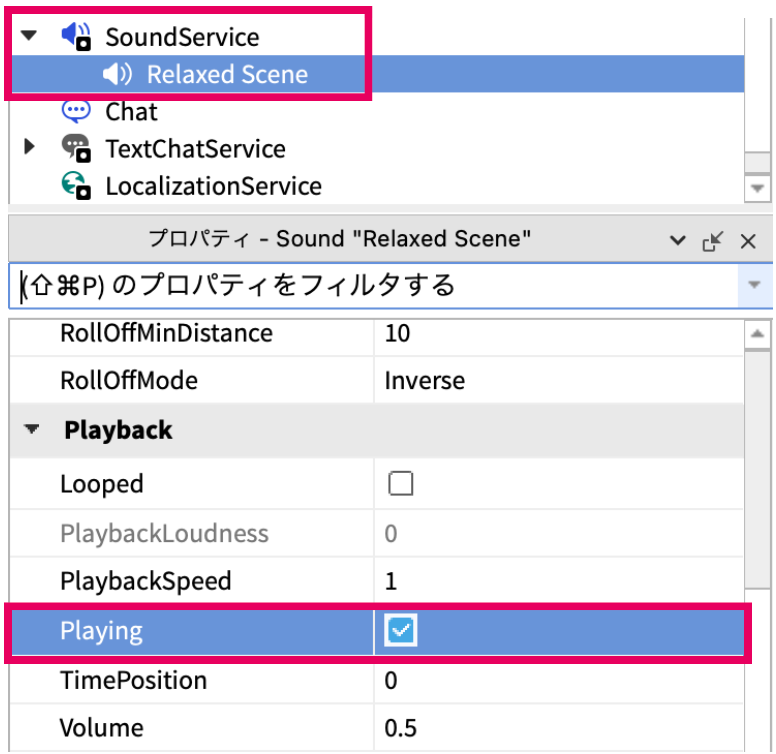Click the property filter search field

click(370, 286)
